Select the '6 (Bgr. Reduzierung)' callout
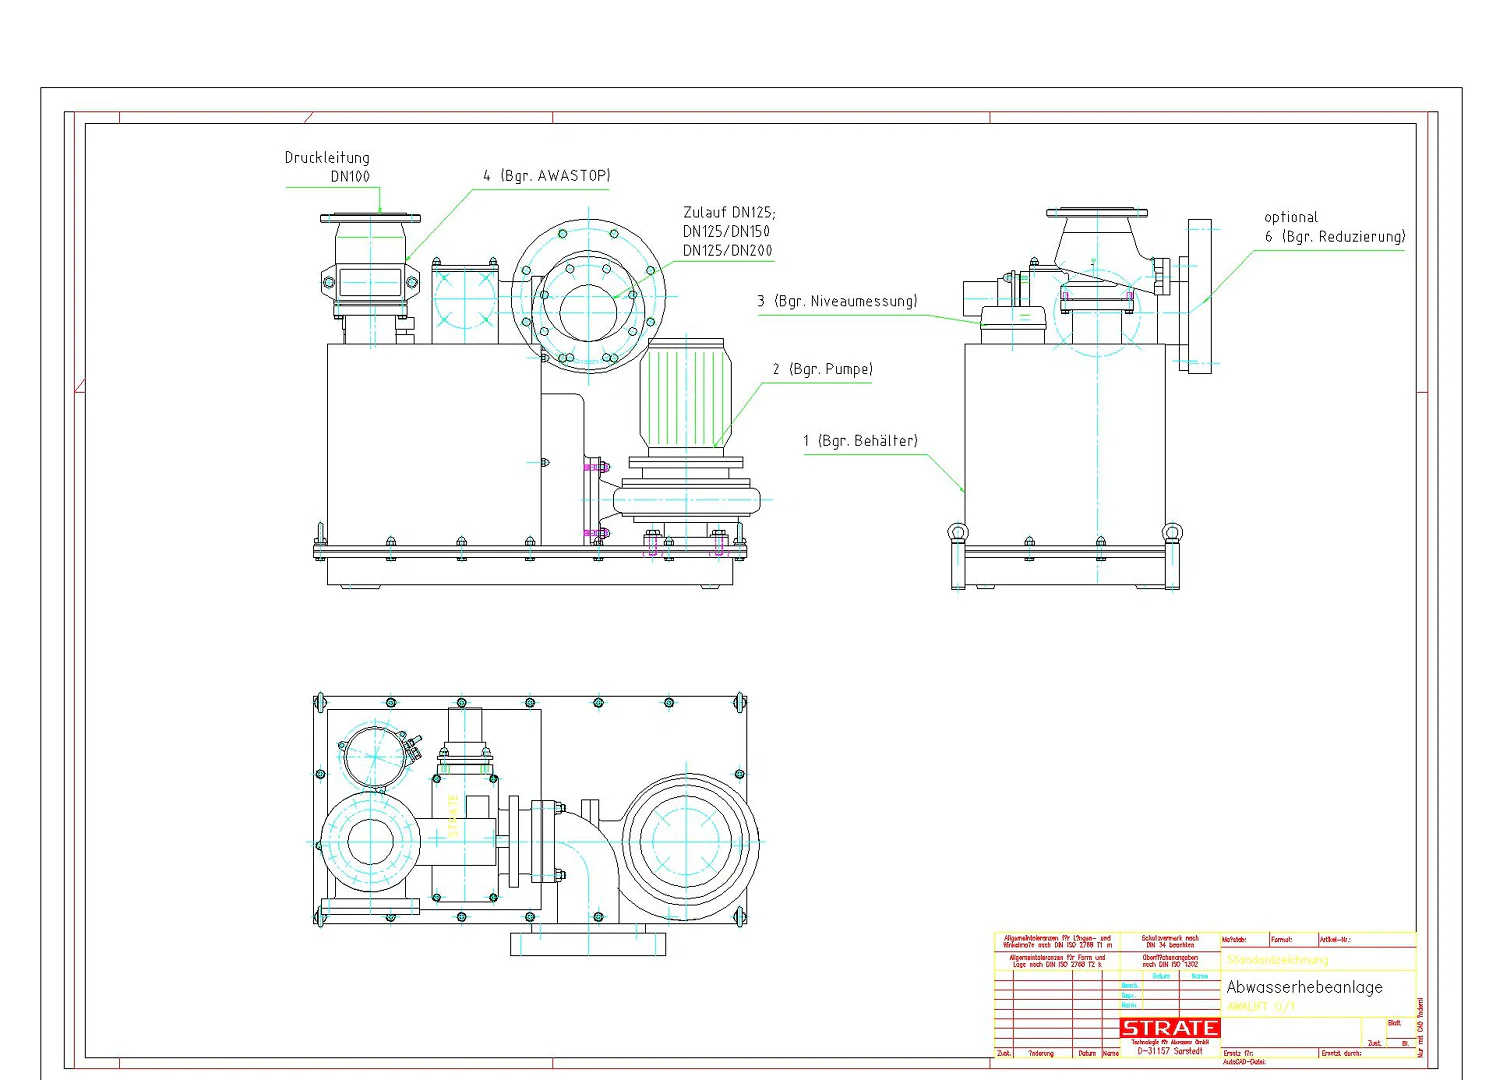 [1335, 237]
